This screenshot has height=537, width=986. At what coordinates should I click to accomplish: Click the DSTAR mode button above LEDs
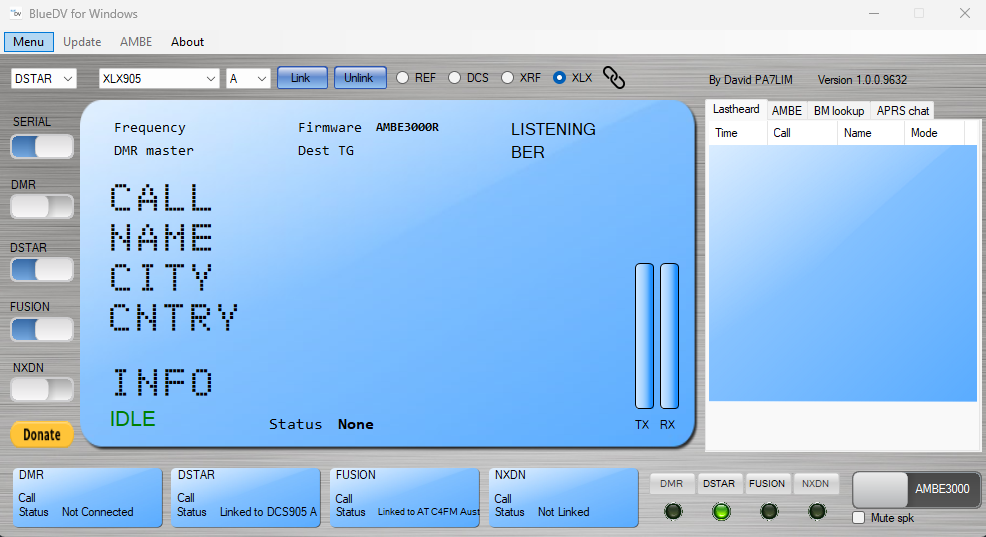pyautogui.click(x=719, y=484)
